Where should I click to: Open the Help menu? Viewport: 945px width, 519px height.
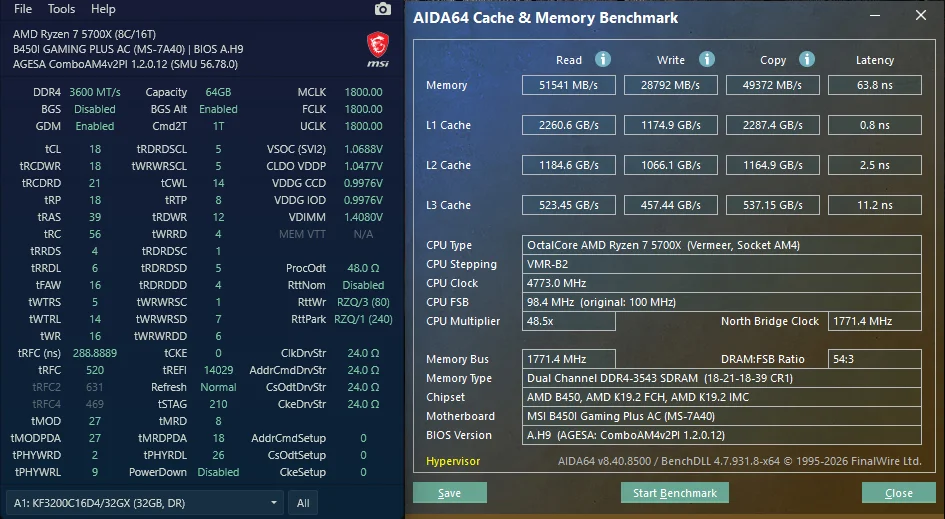point(103,9)
